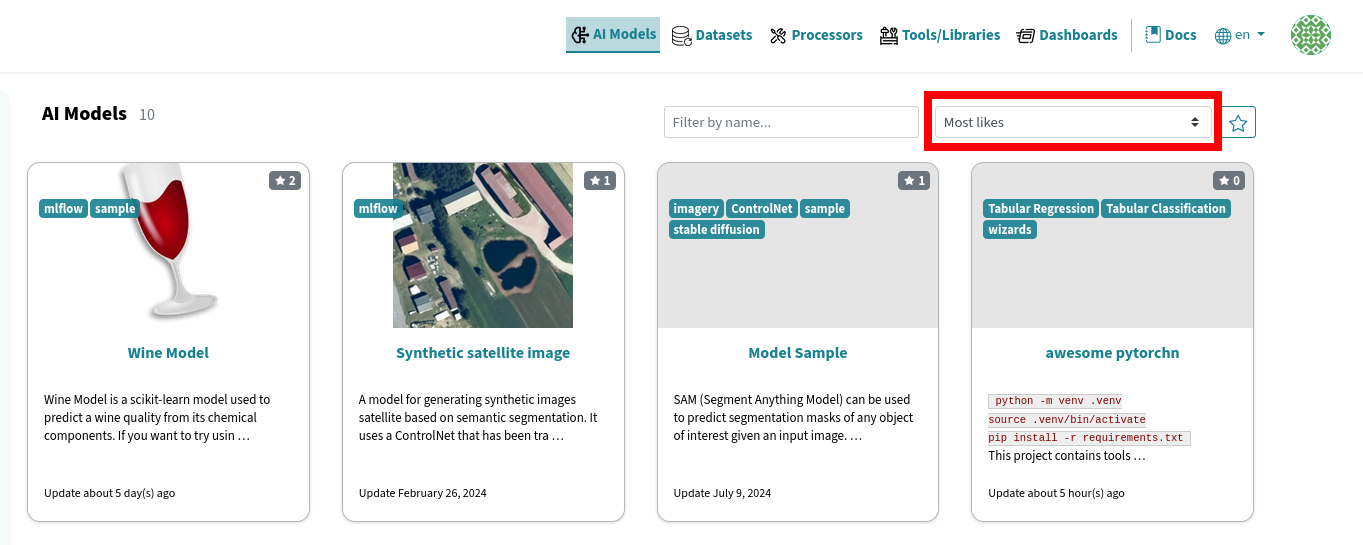Open the Most likes sort dropdown
Image resolution: width=1363 pixels, height=545 pixels.
point(1071,122)
